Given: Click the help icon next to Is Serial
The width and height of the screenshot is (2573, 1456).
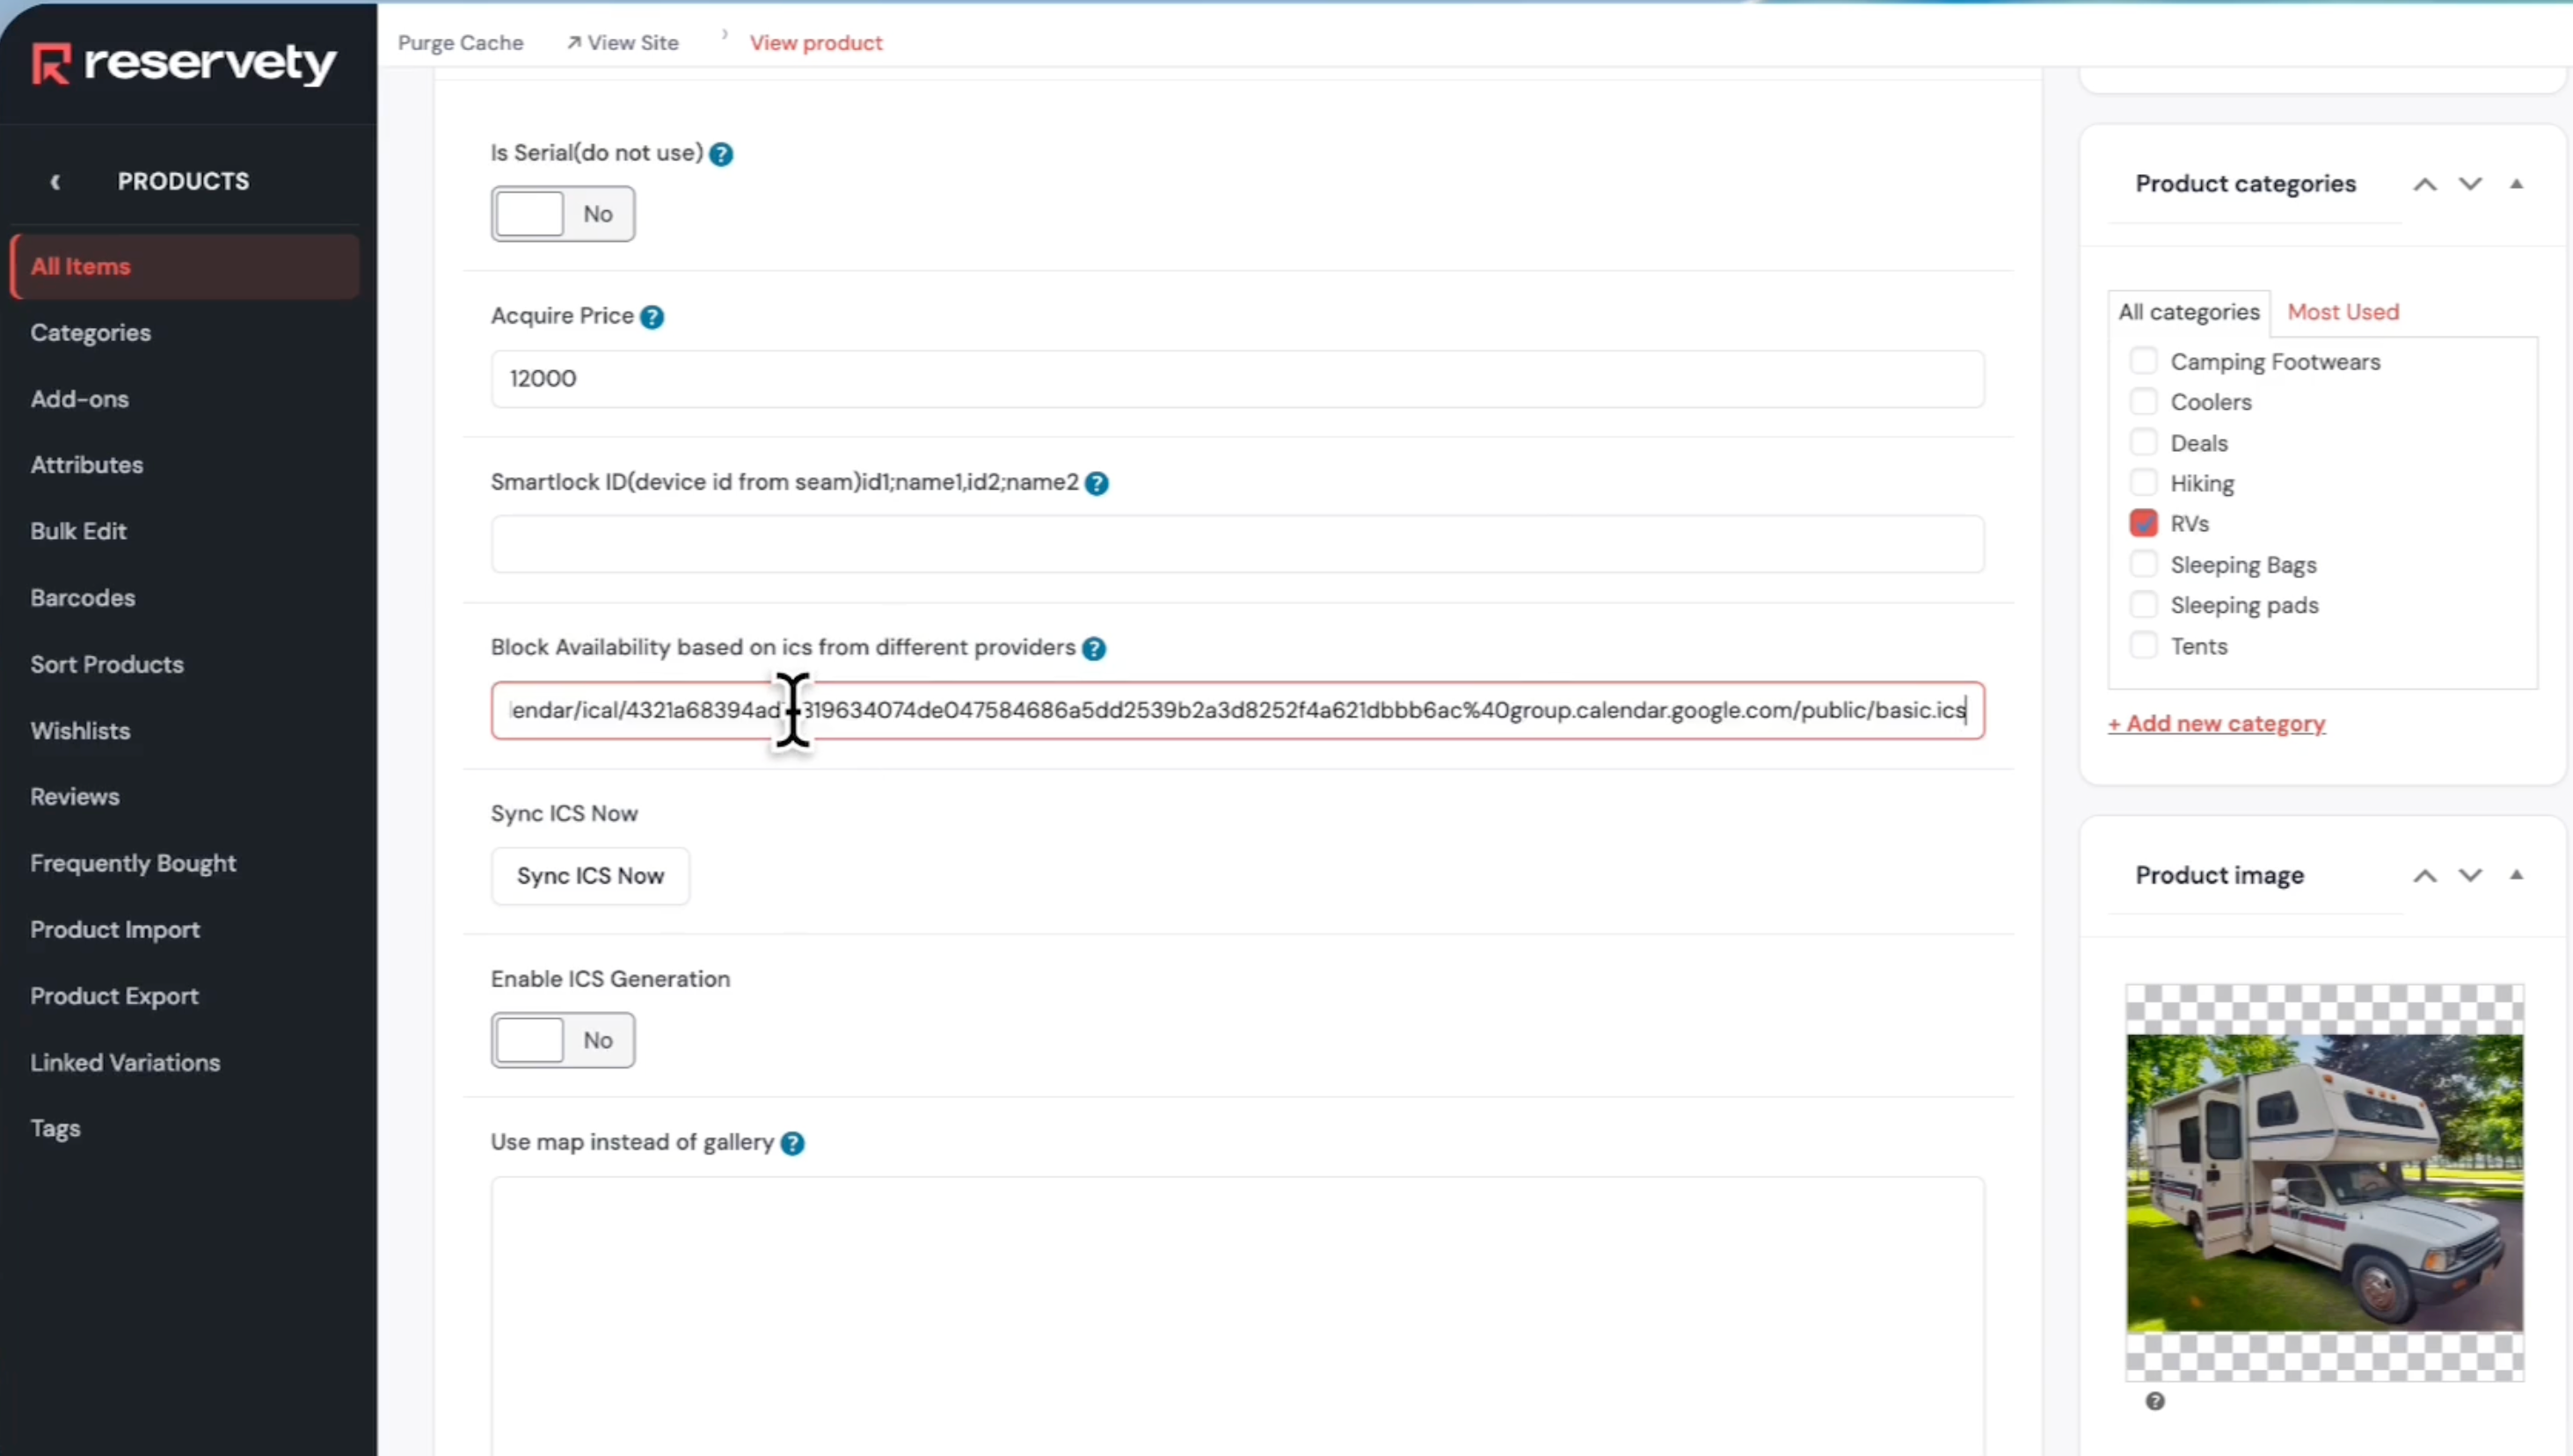Looking at the screenshot, I should click(x=721, y=154).
